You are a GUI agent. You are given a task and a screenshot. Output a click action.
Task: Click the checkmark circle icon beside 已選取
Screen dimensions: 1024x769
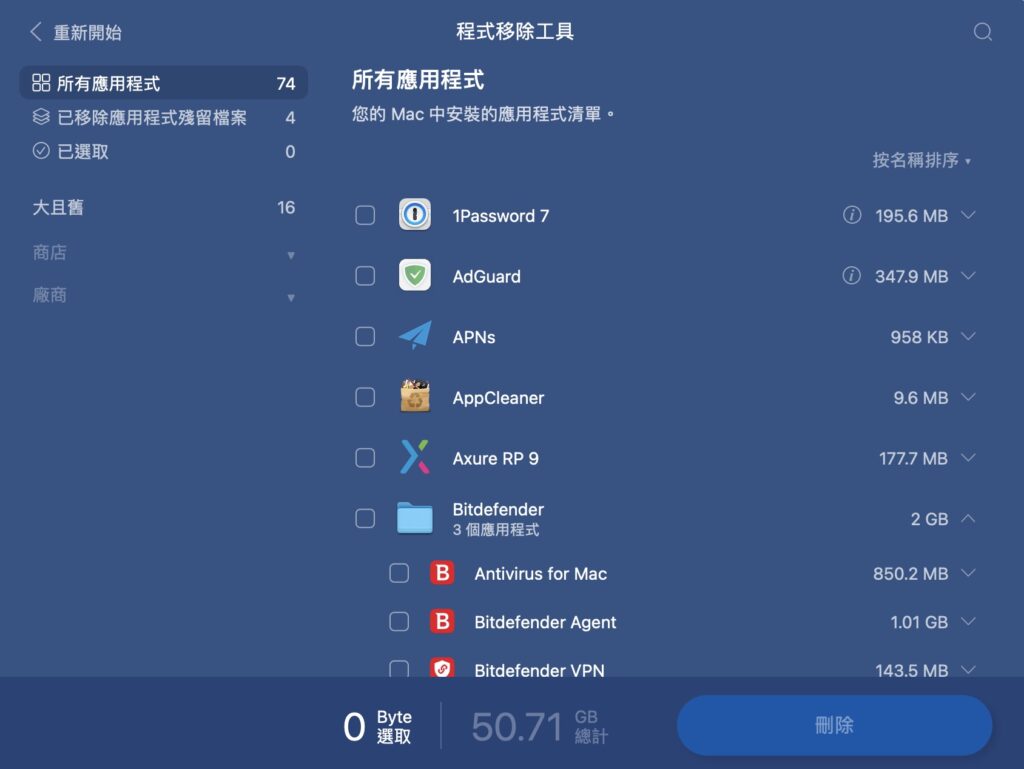pos(41,151)
